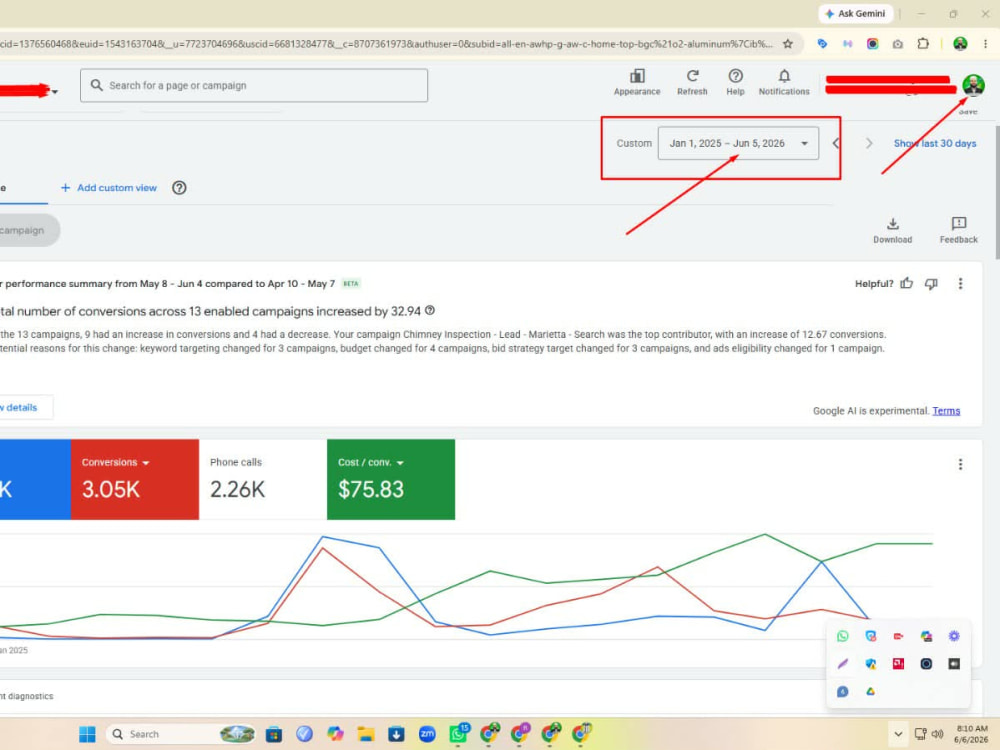Select the blue metric scorecard
The height and width of the screenshot is (750, 1000).
(x=35, y=479)
